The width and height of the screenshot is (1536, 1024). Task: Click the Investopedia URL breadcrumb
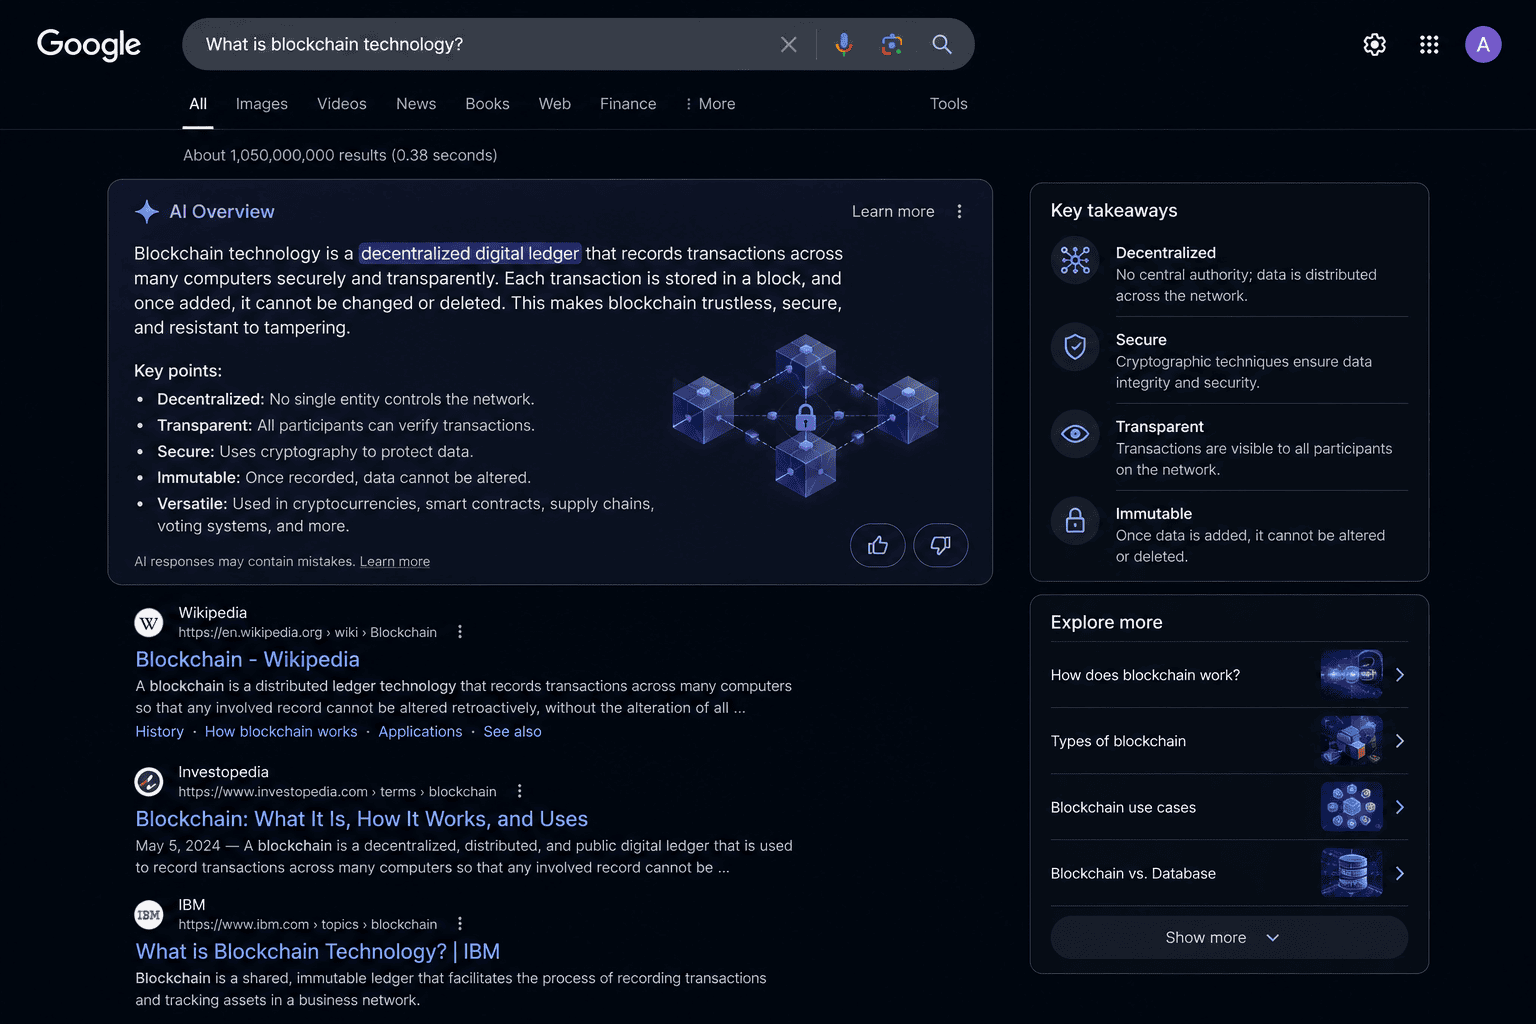pos(337,791)
